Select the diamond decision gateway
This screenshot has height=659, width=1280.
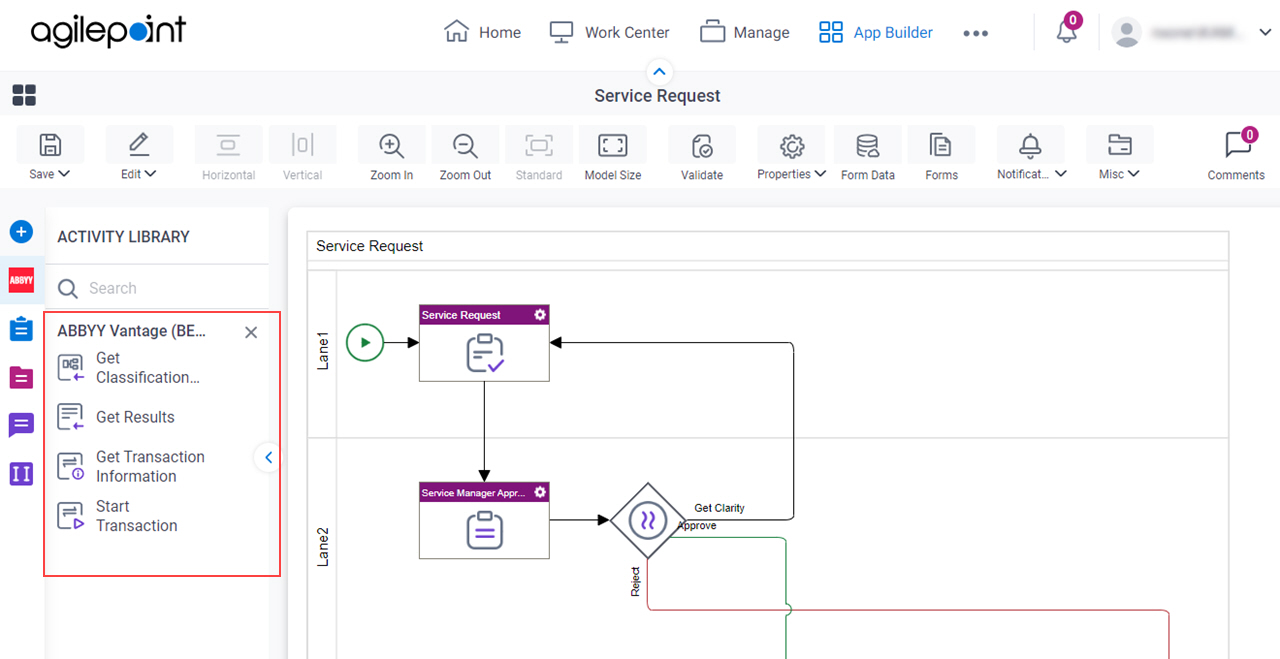click(x=647, y=520)
